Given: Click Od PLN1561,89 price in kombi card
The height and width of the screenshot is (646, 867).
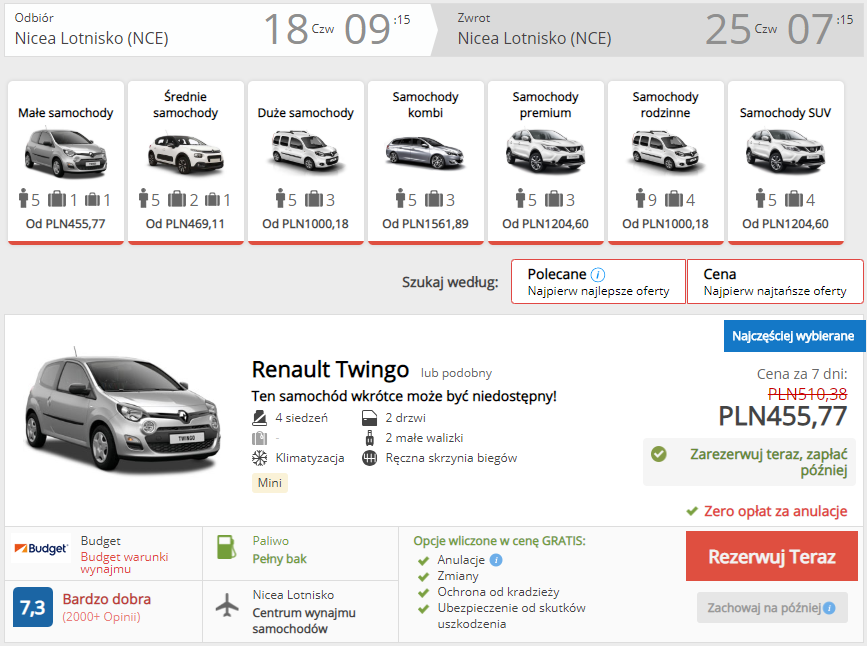Looking at the screenshot, I should coord(425,224).
